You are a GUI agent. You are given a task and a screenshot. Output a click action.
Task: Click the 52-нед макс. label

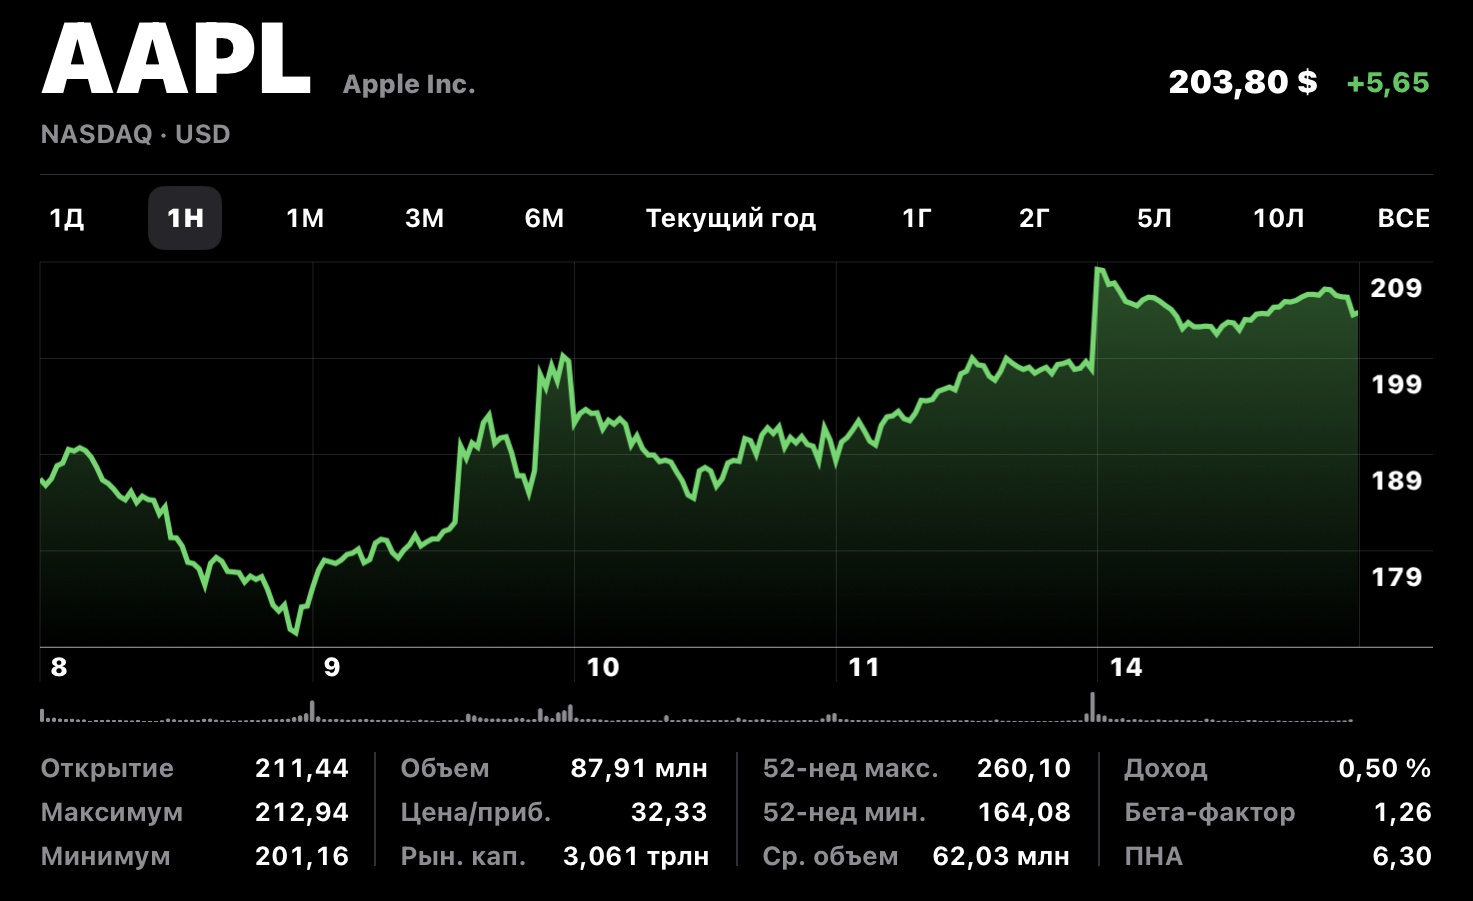(851, 768)
